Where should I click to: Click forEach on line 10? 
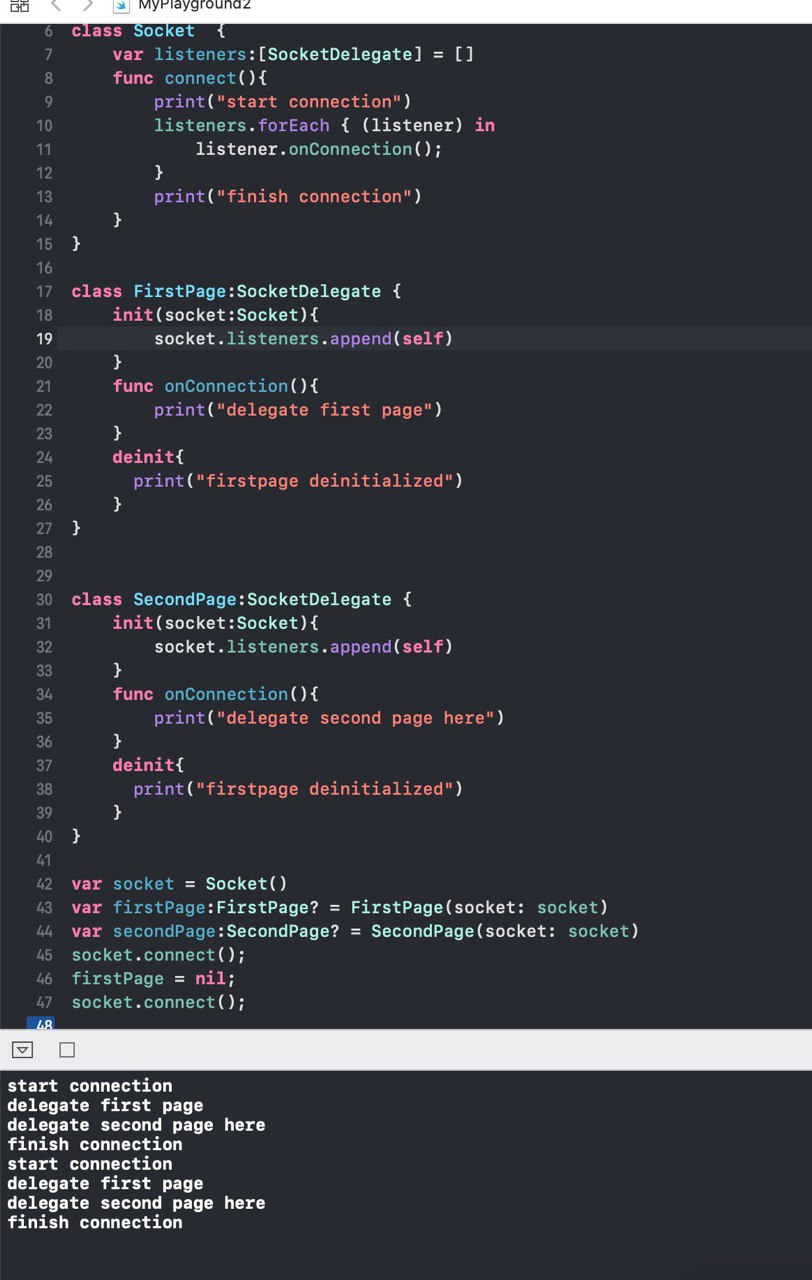(x=294, y=125)
